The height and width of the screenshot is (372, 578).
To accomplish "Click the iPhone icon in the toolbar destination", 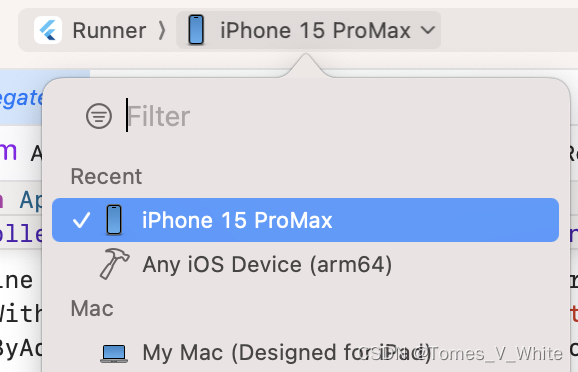I will coord(196,30).
